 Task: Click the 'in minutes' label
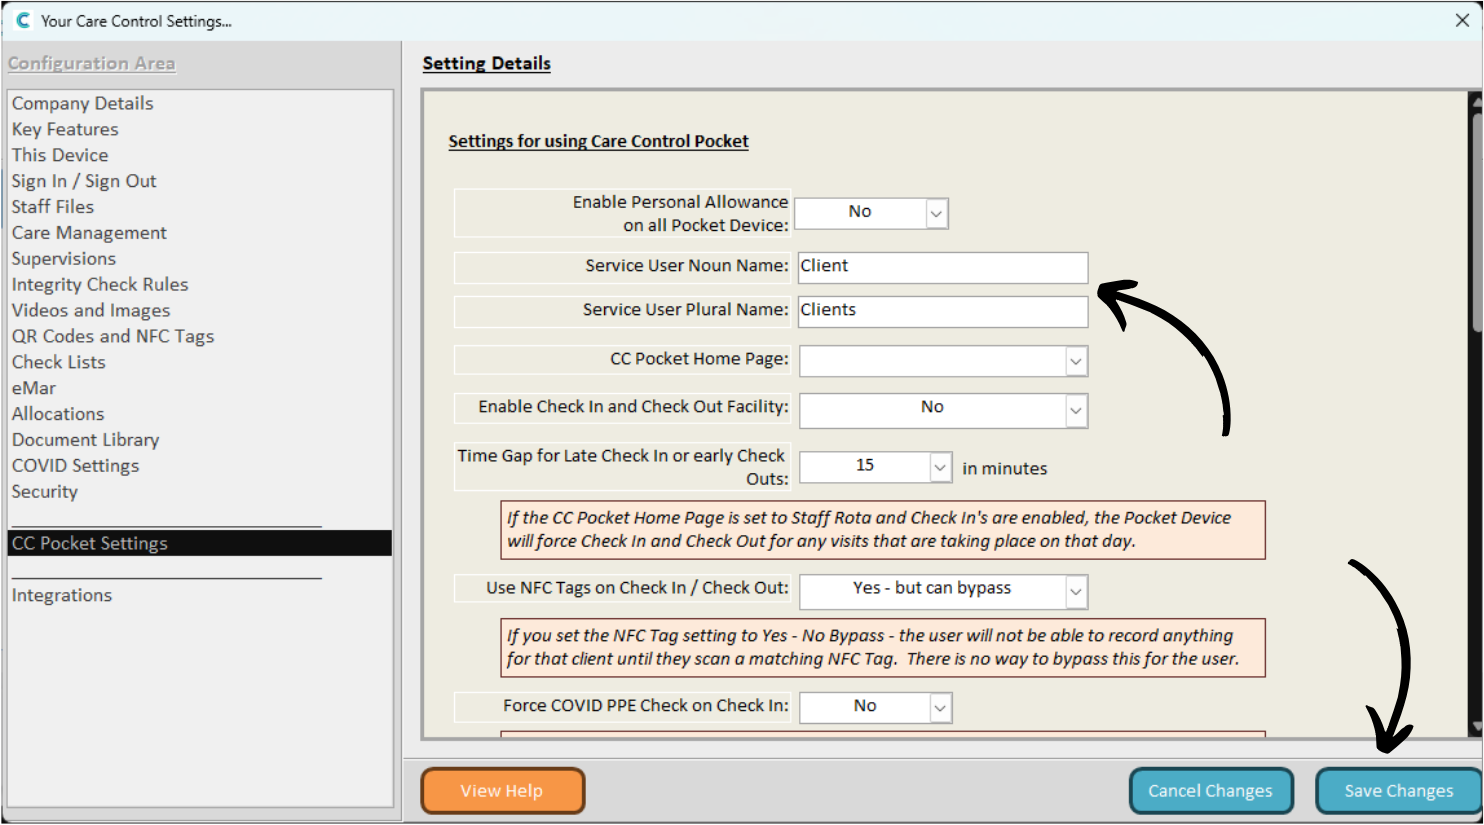[1005, 468]
